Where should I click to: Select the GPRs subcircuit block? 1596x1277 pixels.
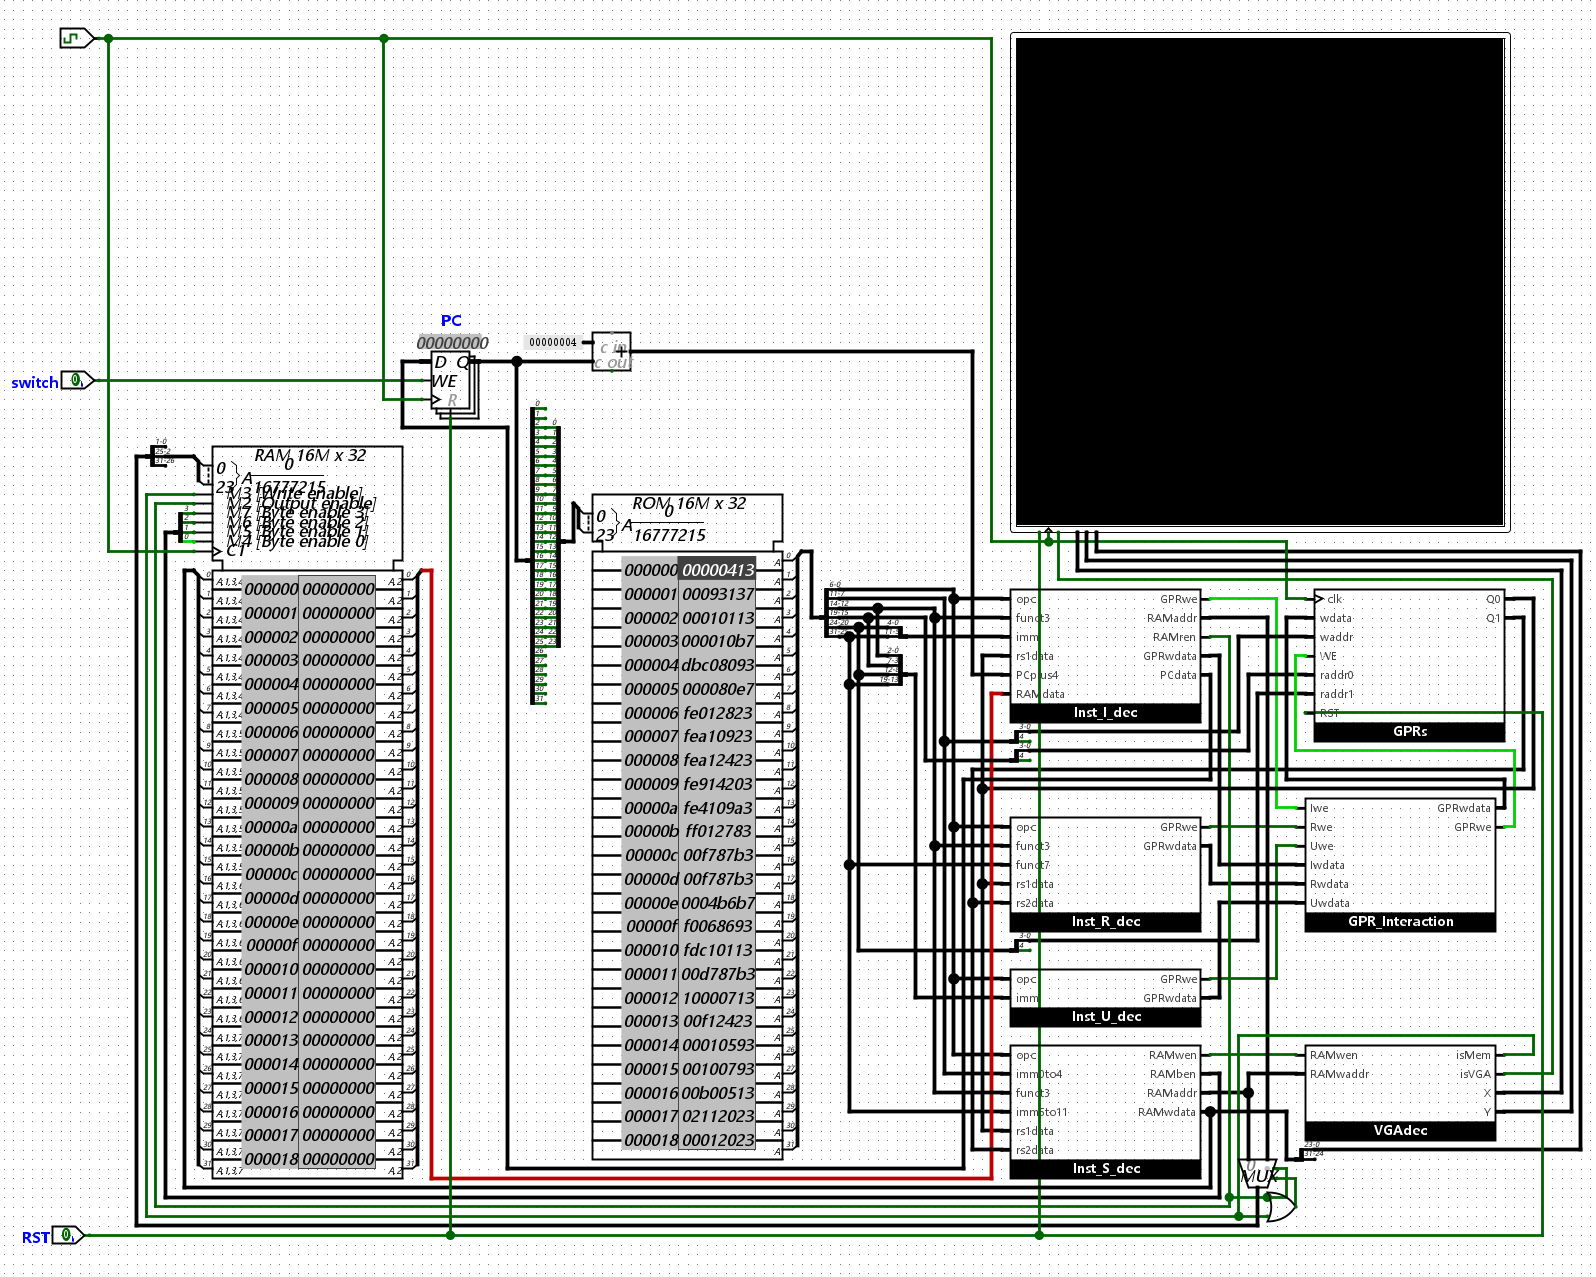[x=1409, y=665]
